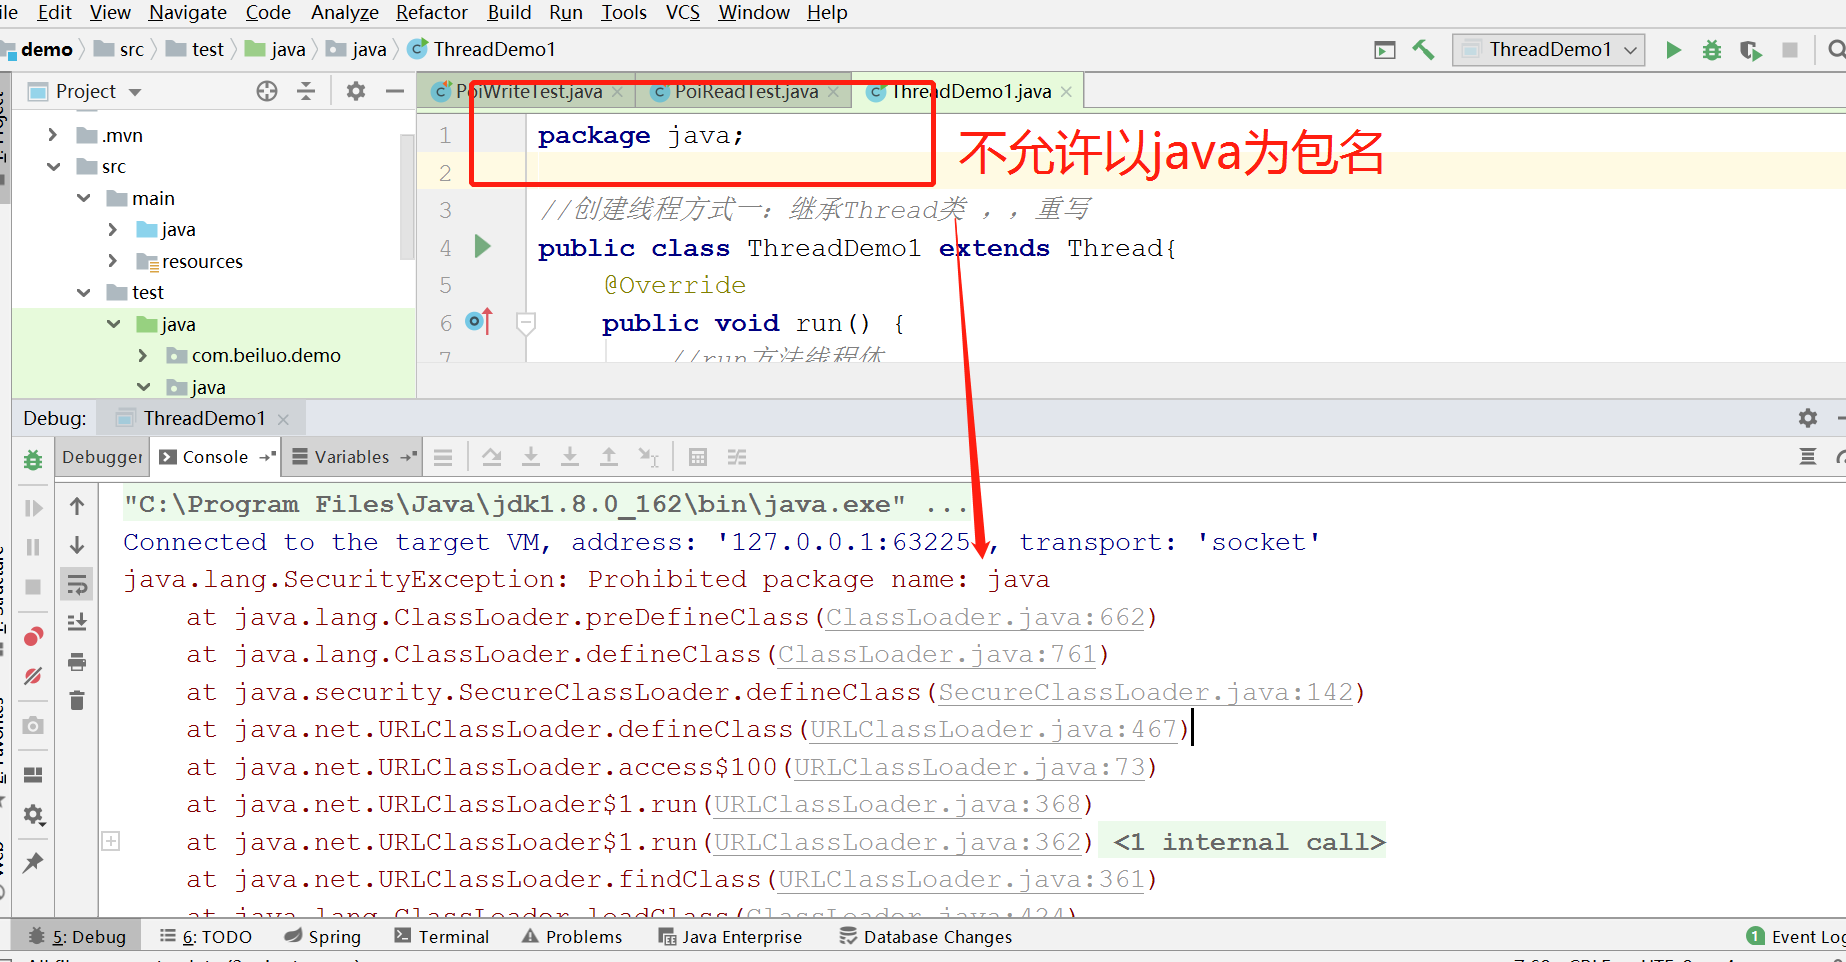Image resolution: width=1846 pixels, height=962 pixels.
Task: Expand the com.beiluo.demo package
Action: pos(143,355)
